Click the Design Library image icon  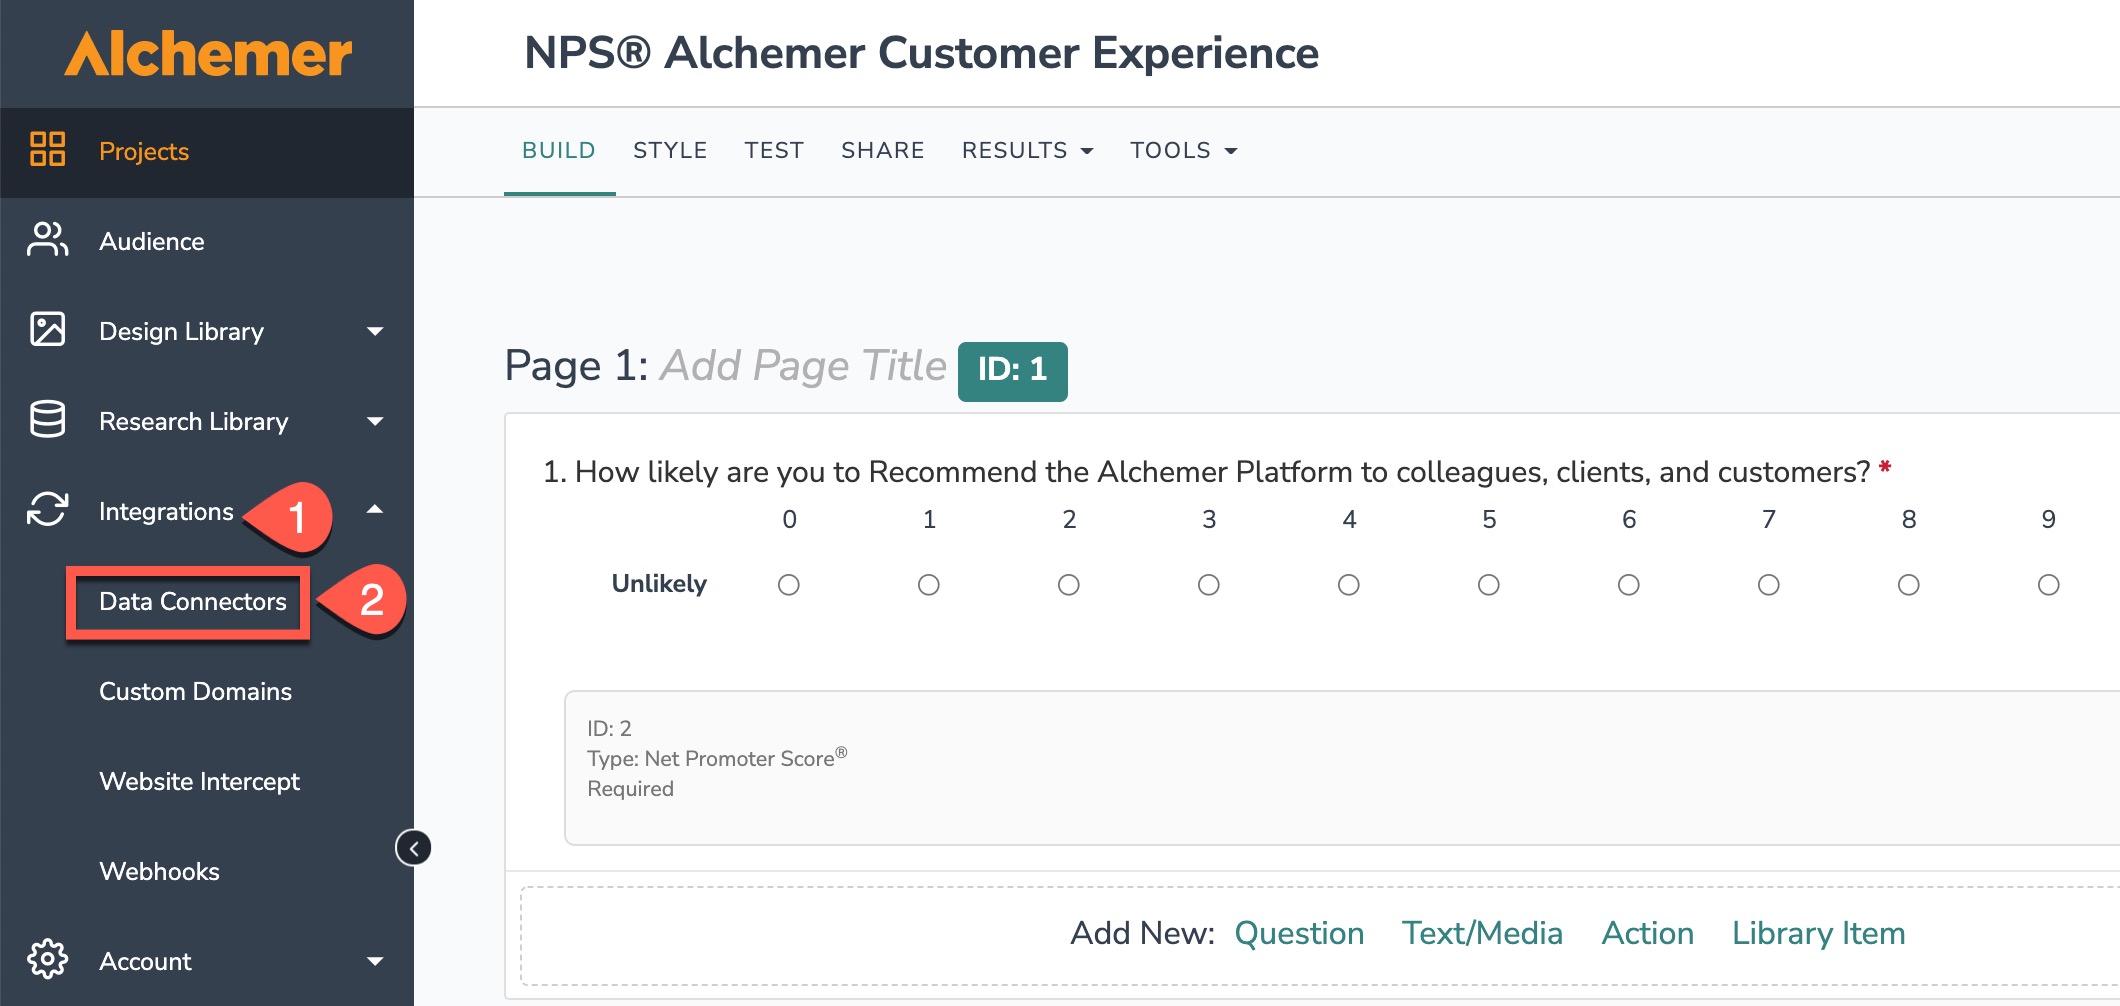tap(47, 329)
